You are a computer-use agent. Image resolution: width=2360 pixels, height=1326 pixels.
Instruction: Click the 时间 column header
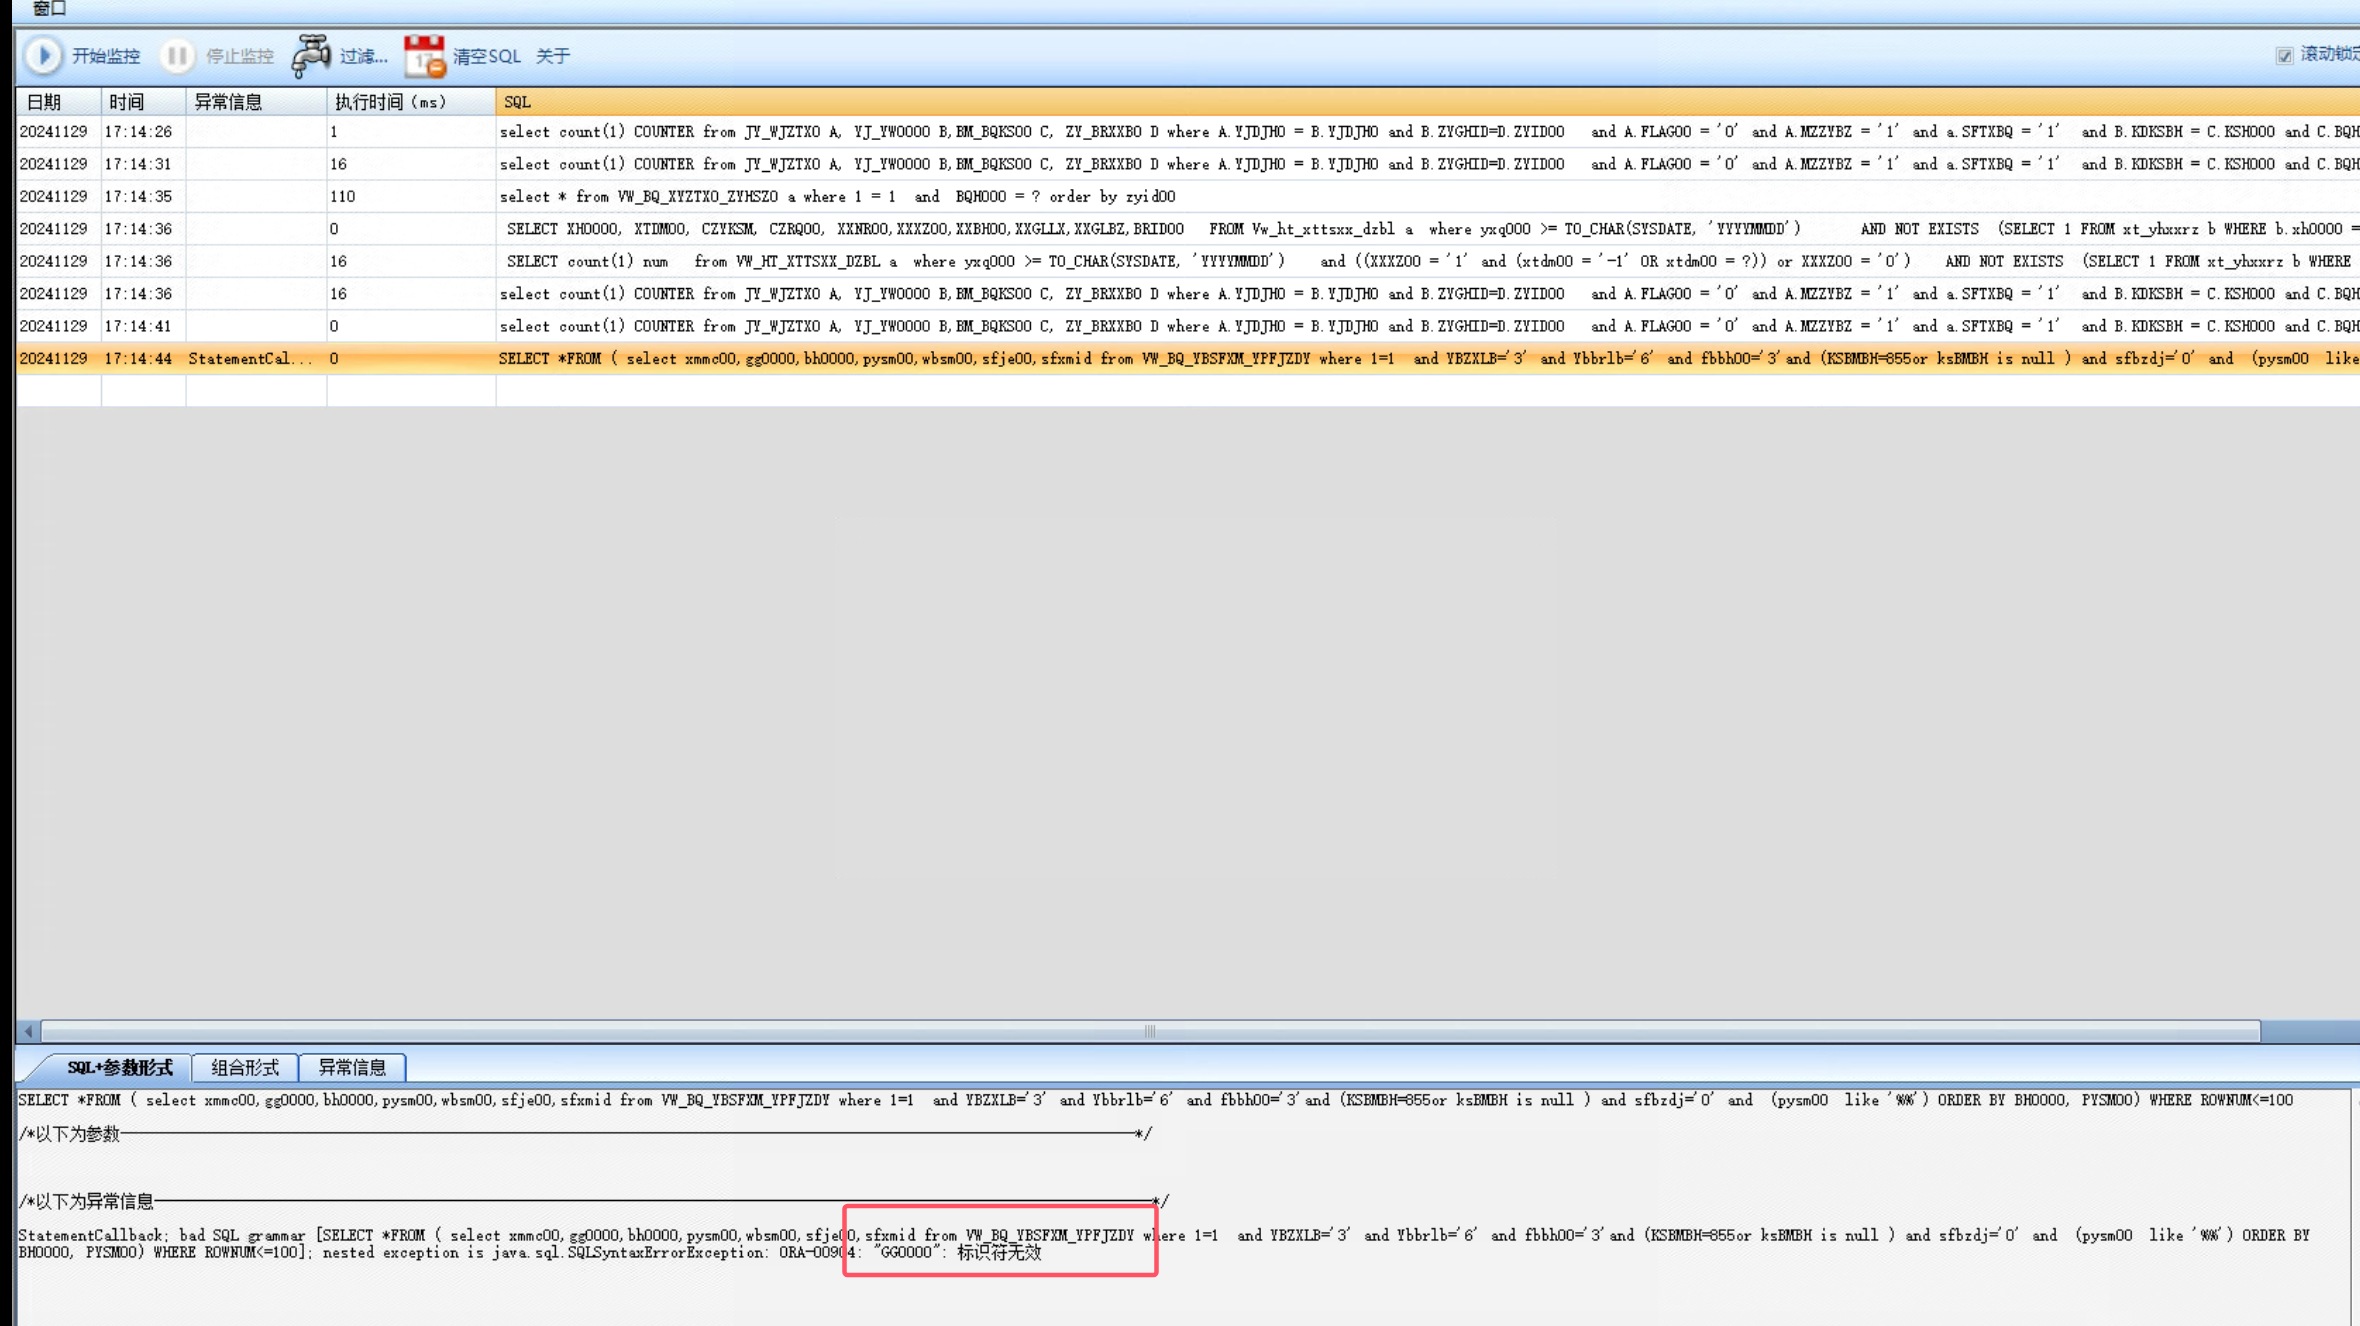[x=127, y=102]
